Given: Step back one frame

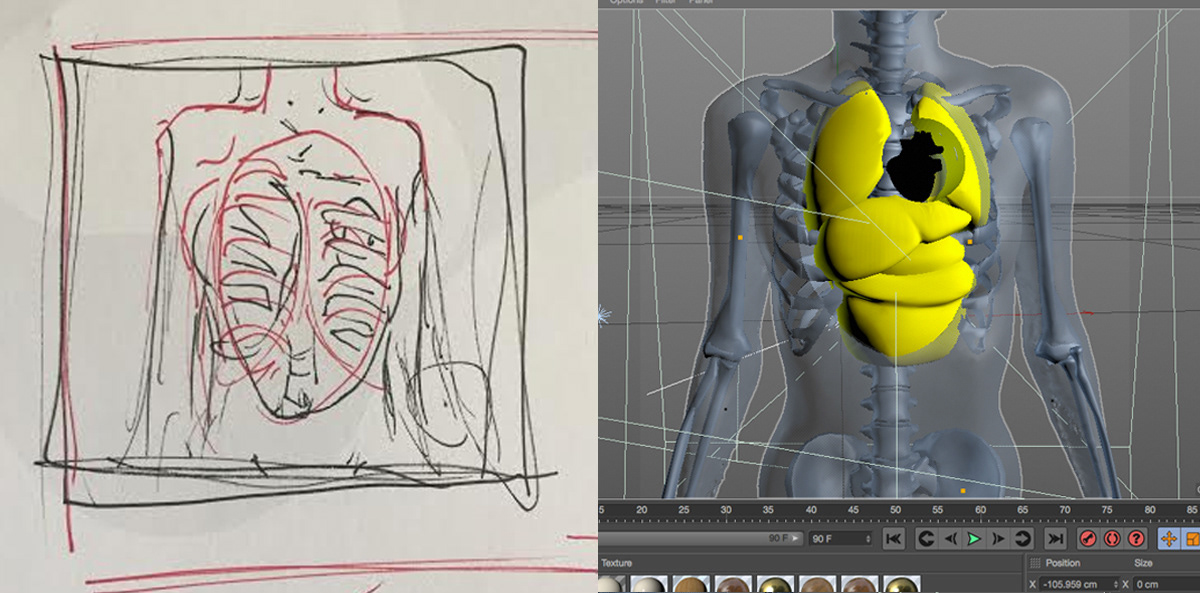Looking at the screenshot, I should tap(951, 539).
